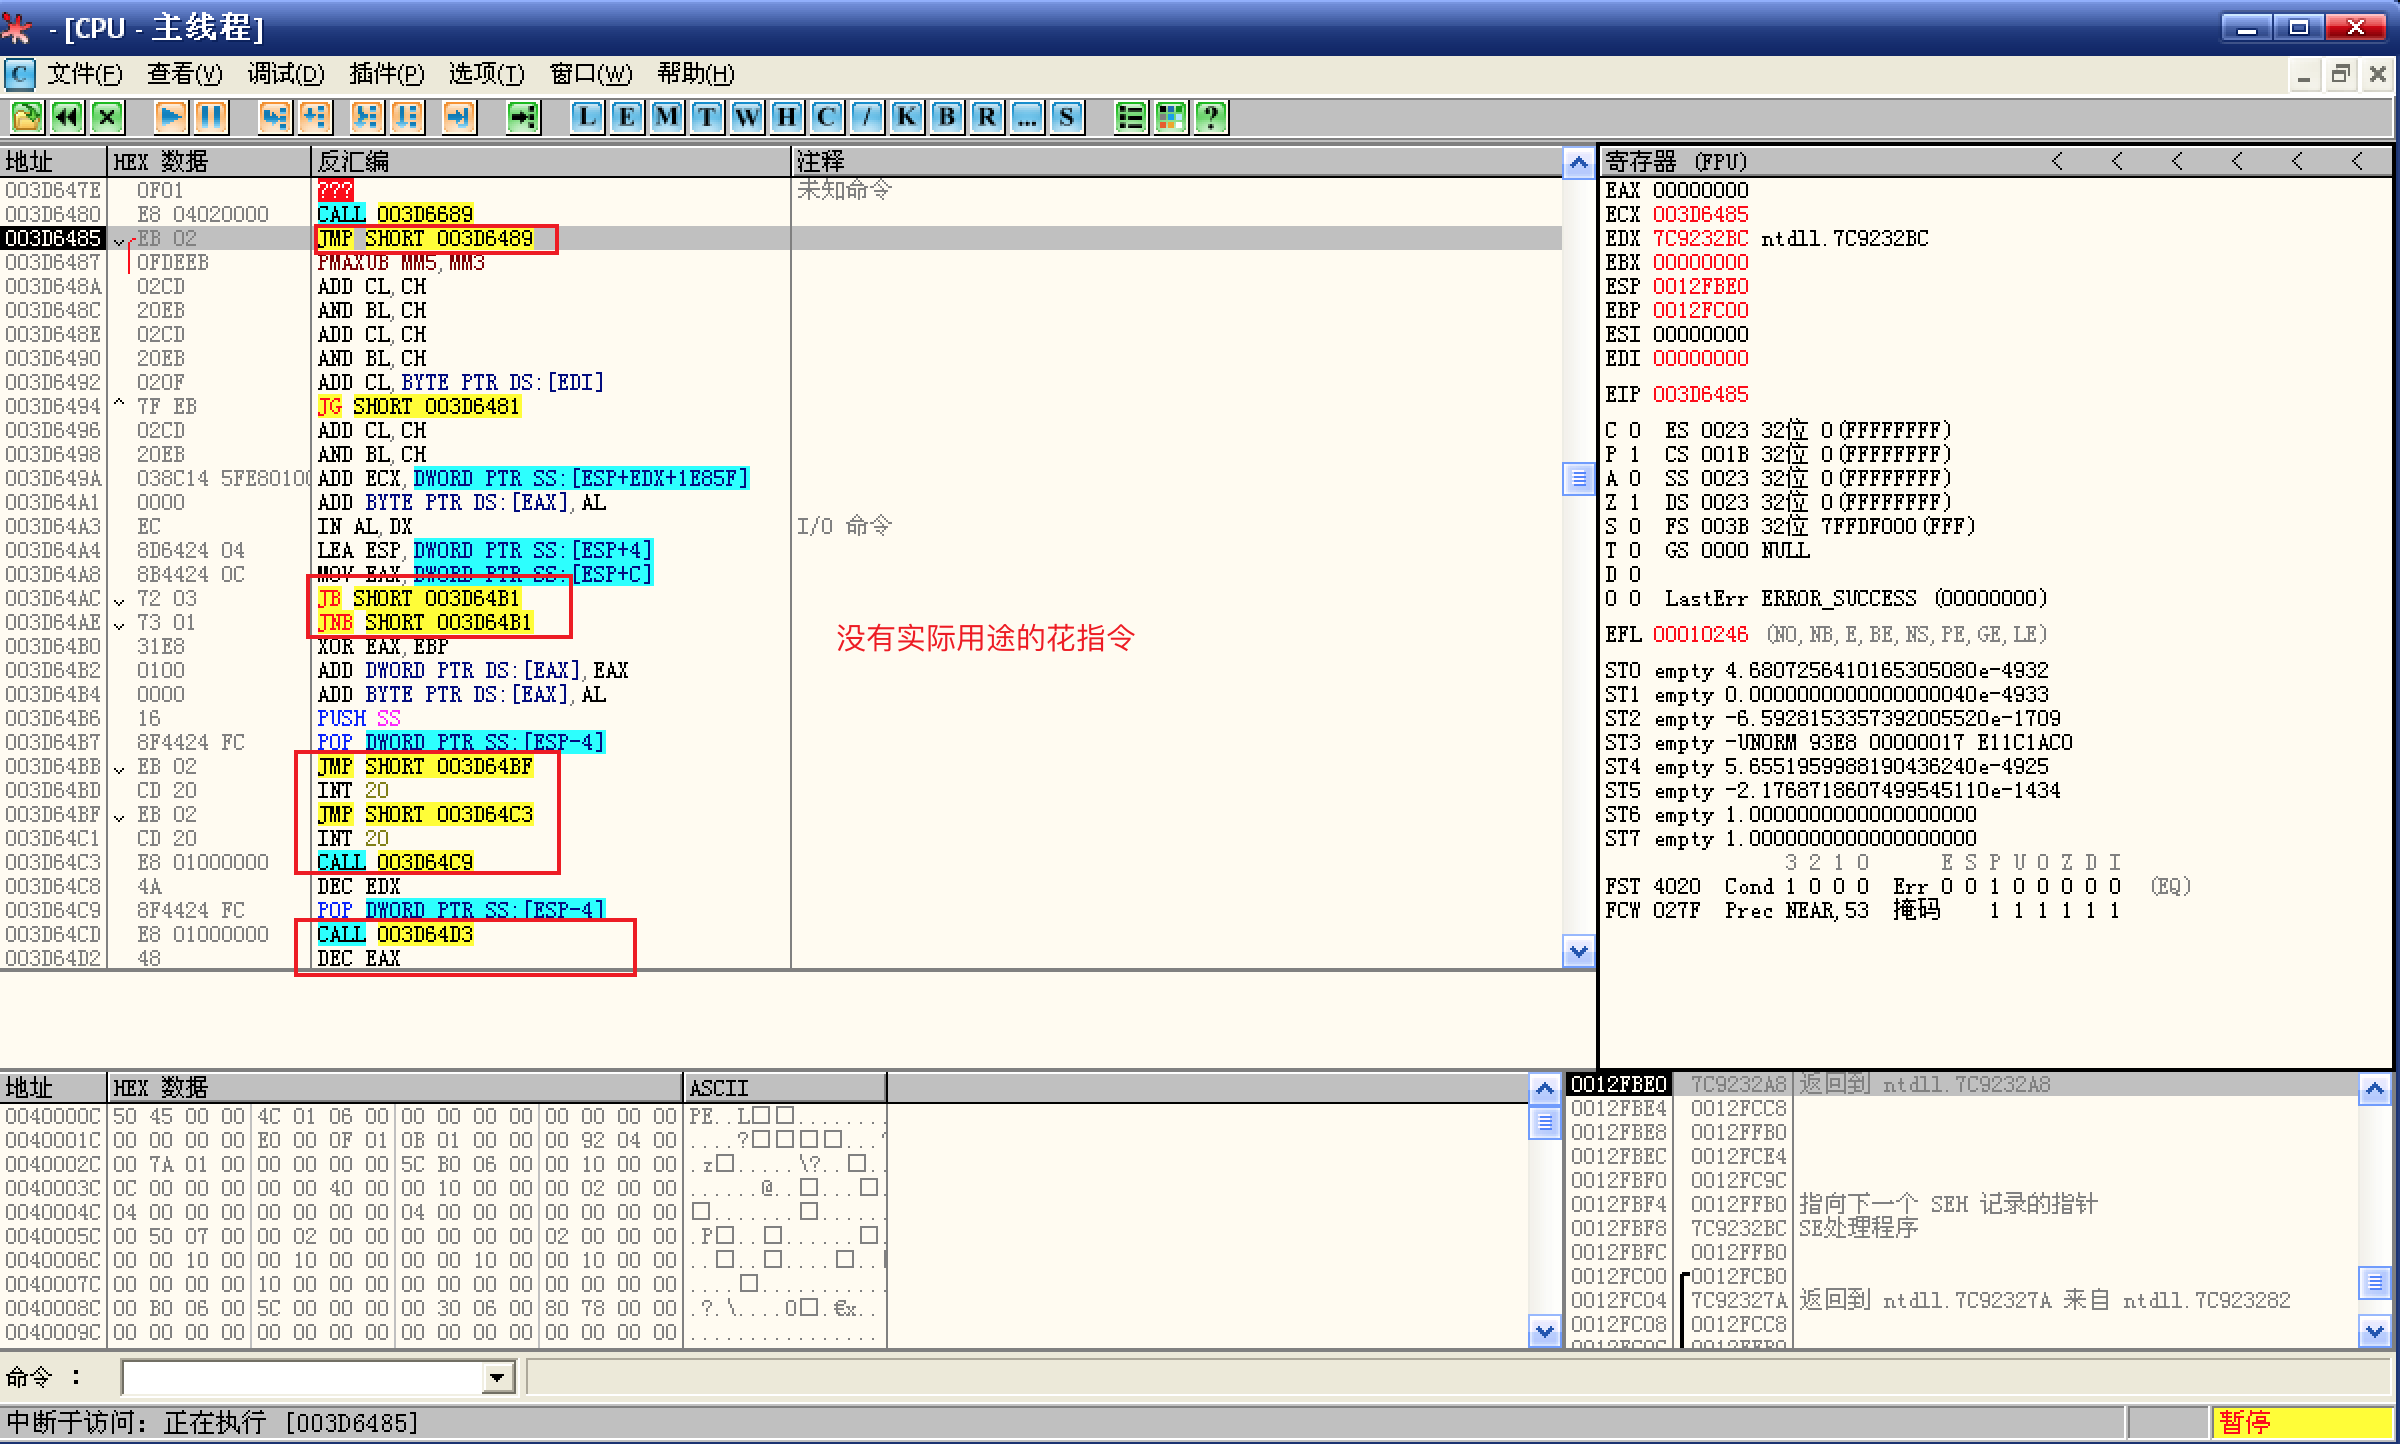This screenshot has width=2400, height=1444.
Task: Toggle register view via 寄存器 (FPU) header
Action: [1676, 161]
